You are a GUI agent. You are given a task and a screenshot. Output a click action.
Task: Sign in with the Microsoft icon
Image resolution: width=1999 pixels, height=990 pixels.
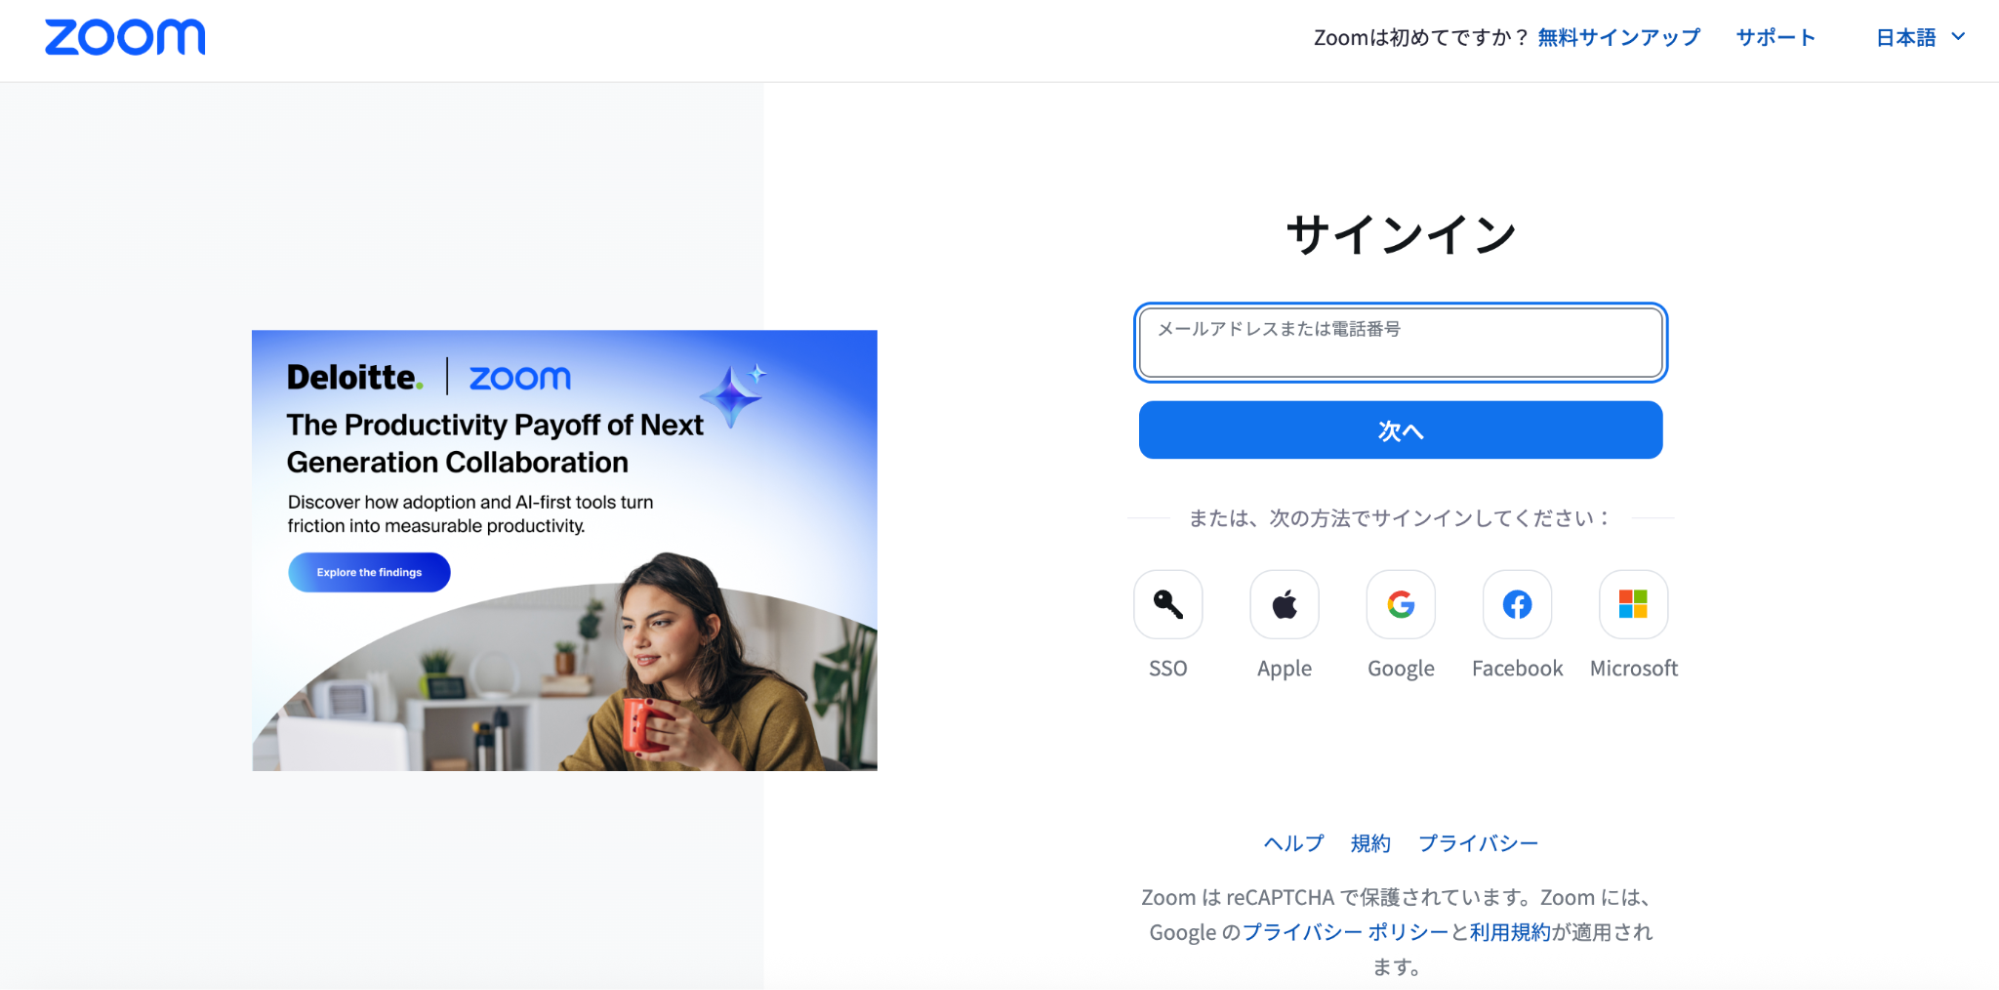pos(1633,604)
